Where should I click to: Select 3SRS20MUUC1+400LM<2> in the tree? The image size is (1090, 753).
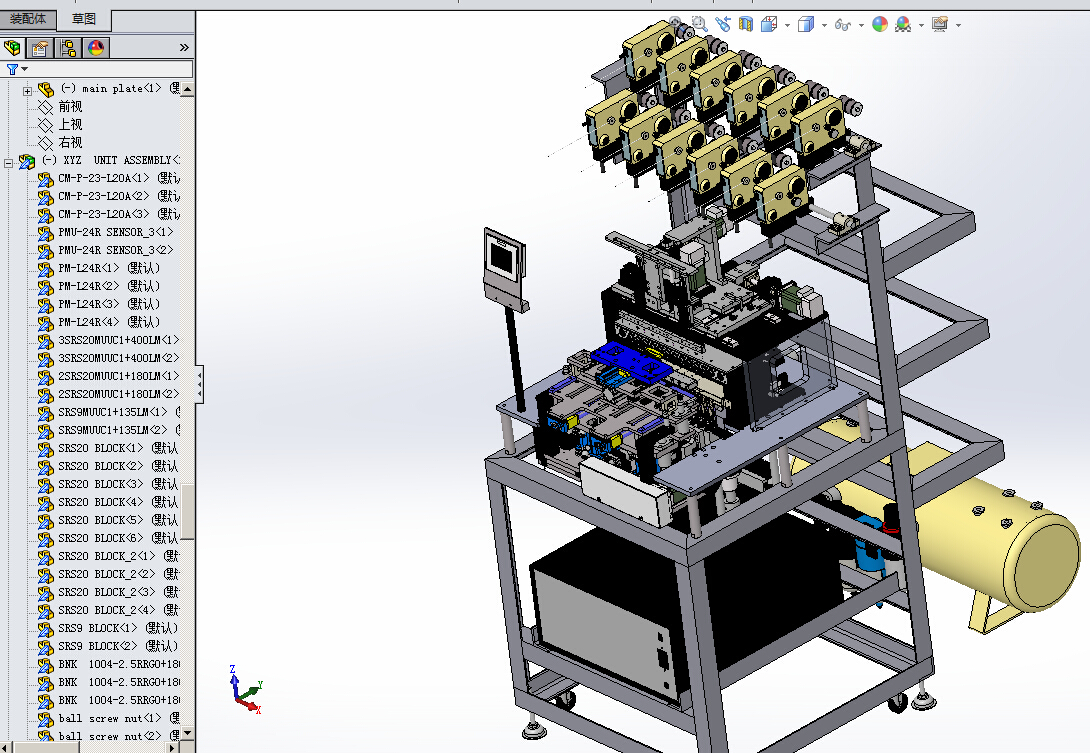pos(119,359)
